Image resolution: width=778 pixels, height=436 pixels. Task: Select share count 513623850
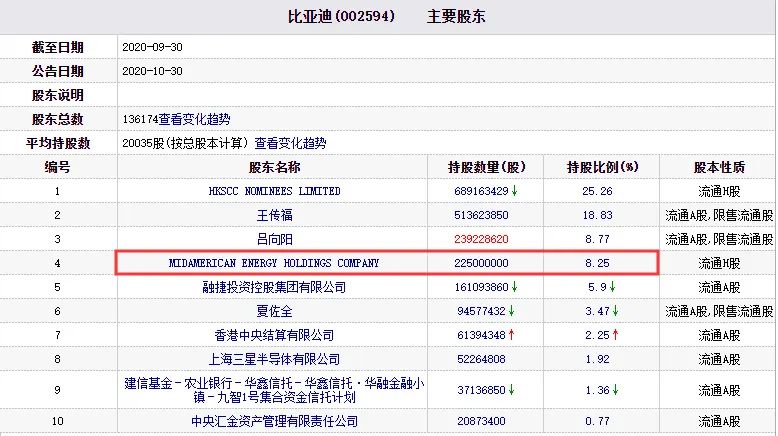click(x=481, y=215)
